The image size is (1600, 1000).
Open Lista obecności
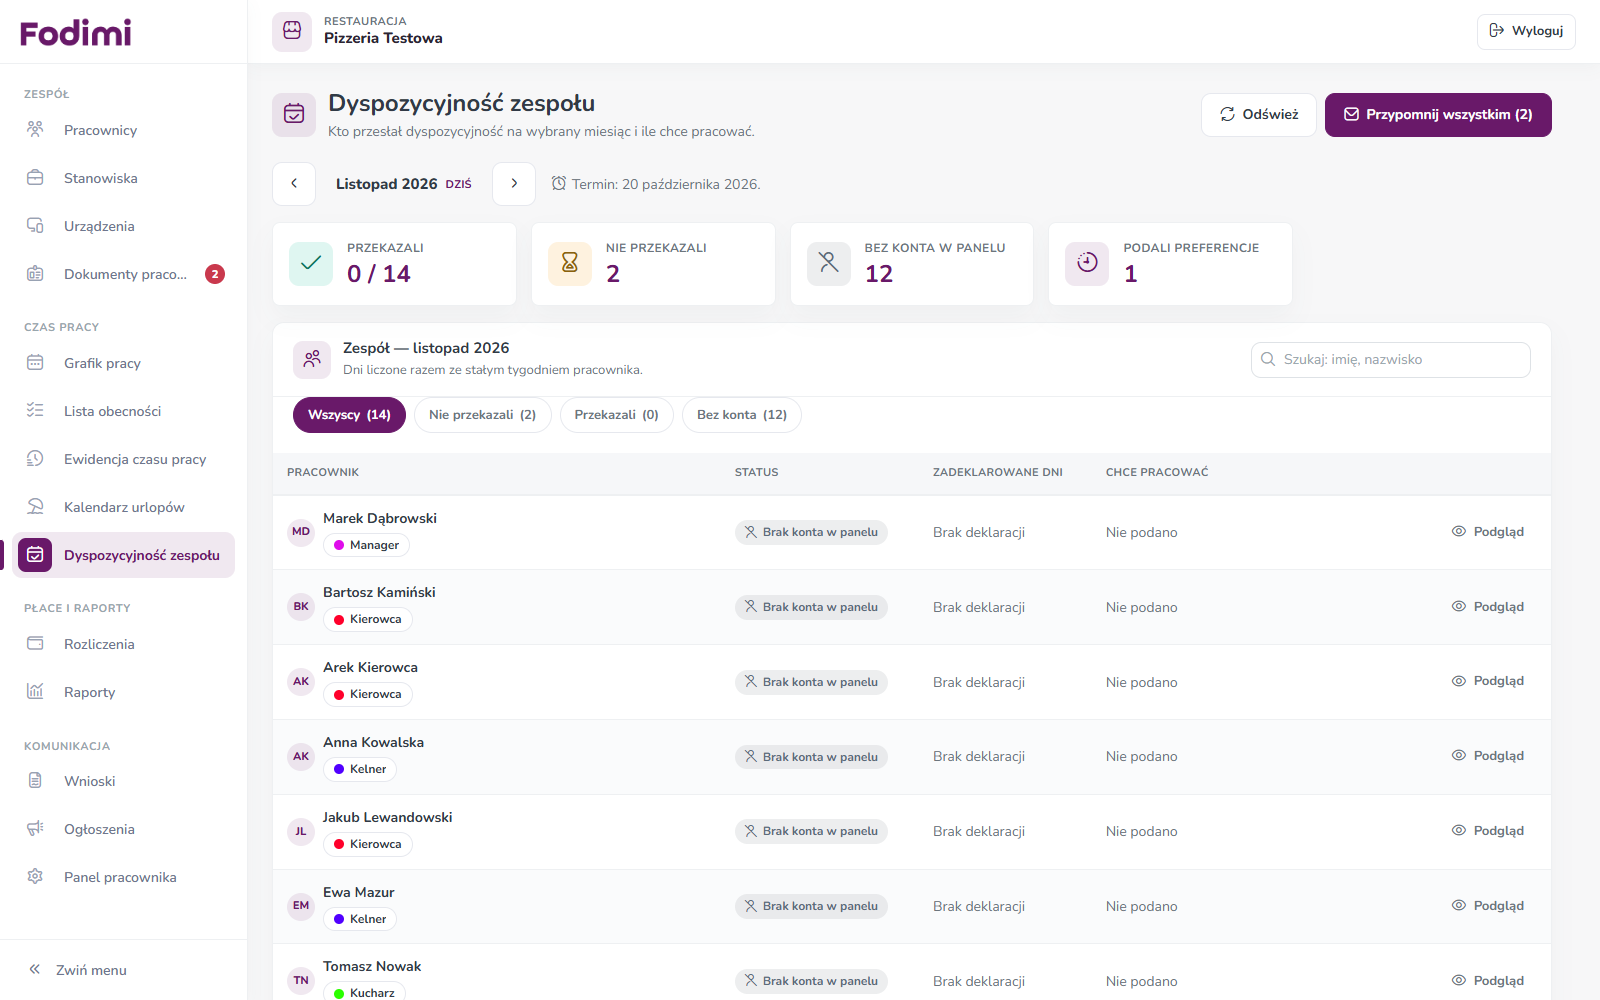pos(124,411)
